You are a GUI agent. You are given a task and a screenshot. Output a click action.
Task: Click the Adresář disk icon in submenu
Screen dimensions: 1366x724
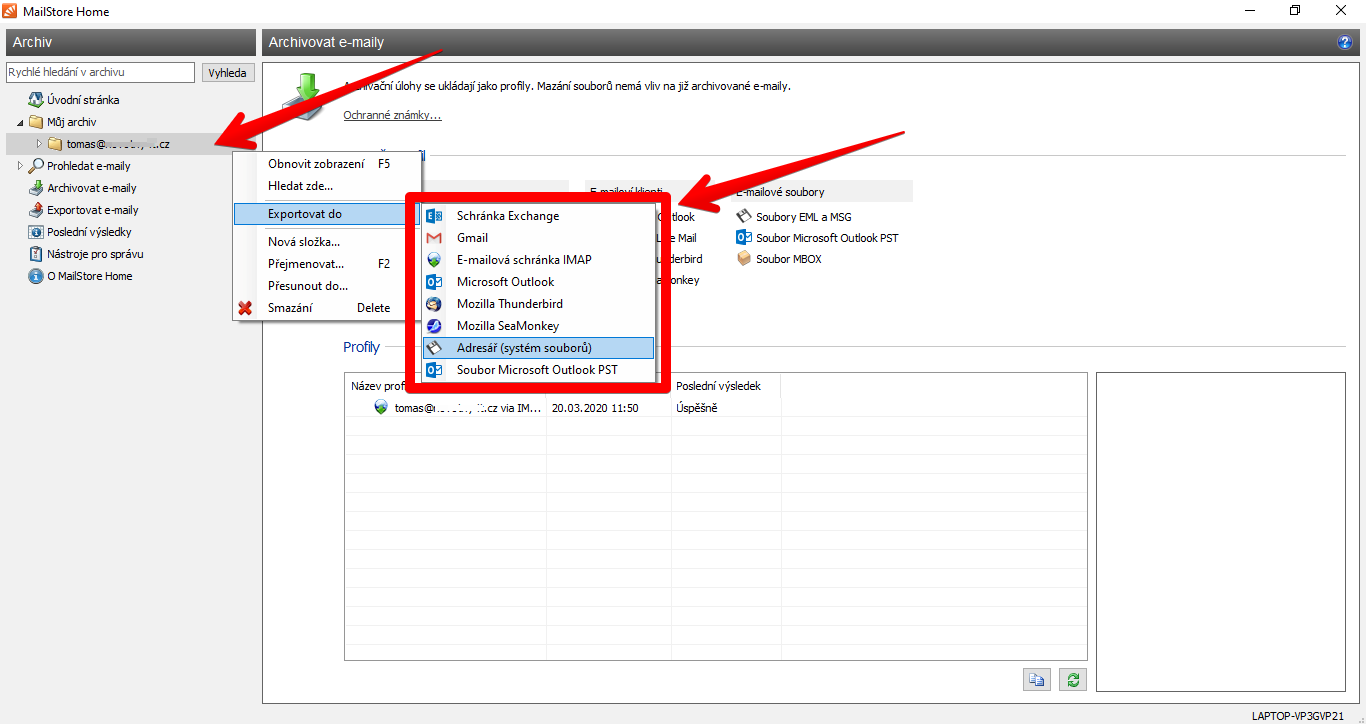(434, 348)
